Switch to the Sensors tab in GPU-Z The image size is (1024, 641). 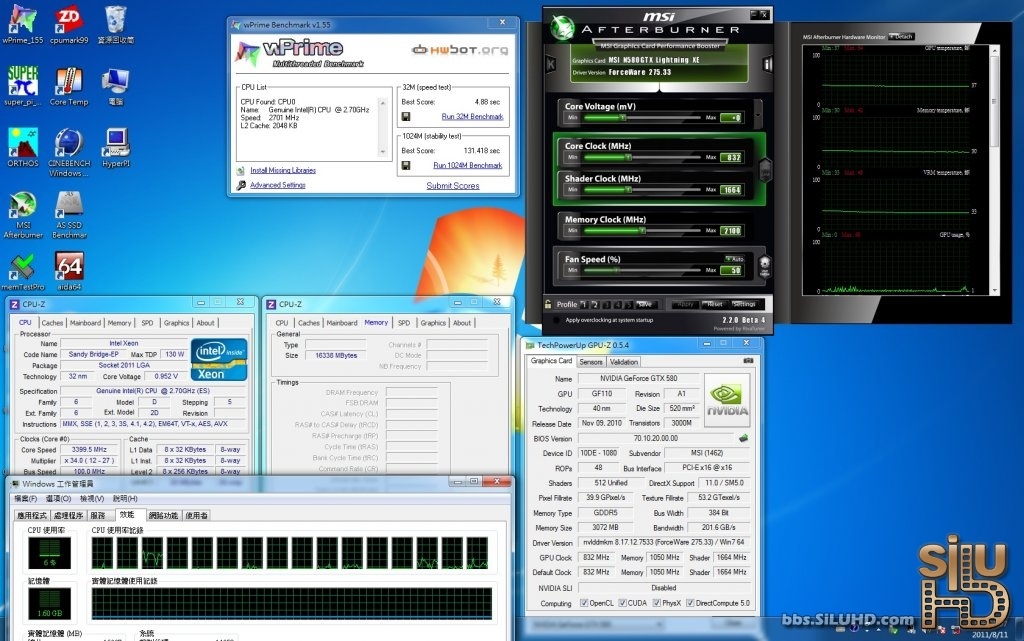(591, 362)
